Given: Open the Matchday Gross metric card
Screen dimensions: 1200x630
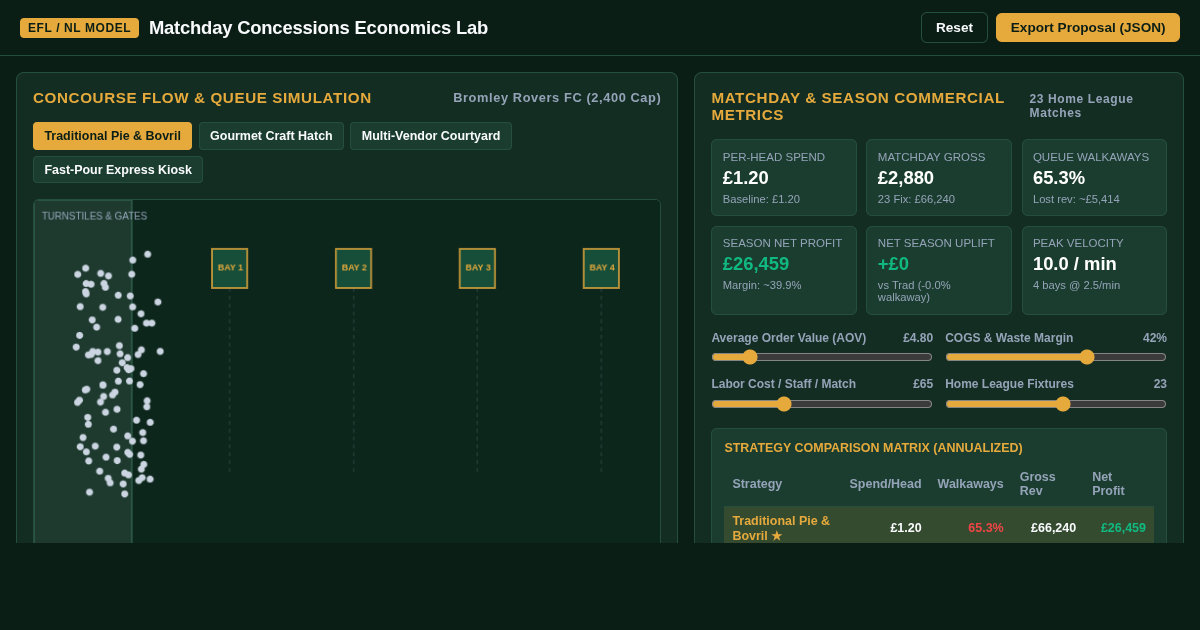Looking at the screenshot, I should (939, 178).
